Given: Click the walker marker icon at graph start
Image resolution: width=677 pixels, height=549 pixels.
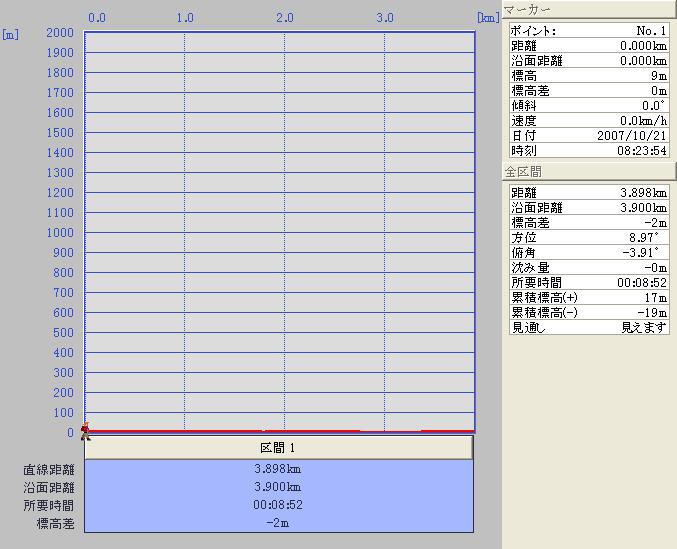Looking at the screenshot, I should tap(86, 431).
